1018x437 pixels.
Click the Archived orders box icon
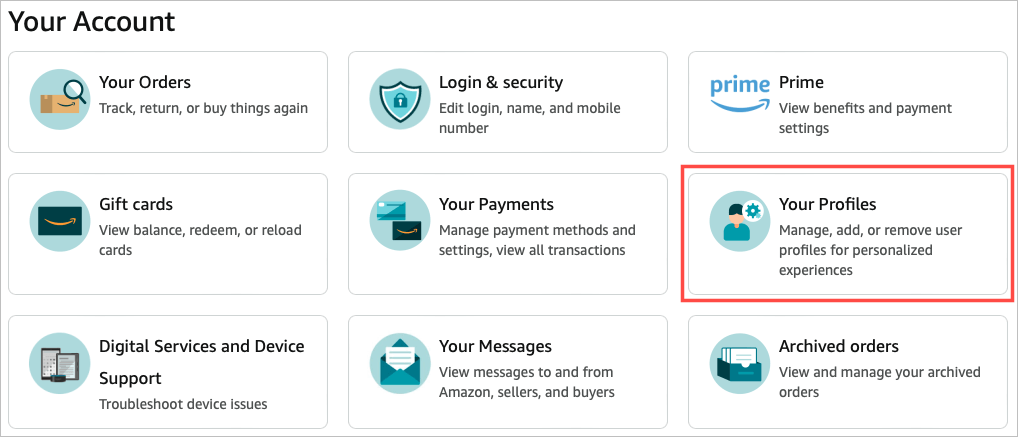tap(739, 363)
